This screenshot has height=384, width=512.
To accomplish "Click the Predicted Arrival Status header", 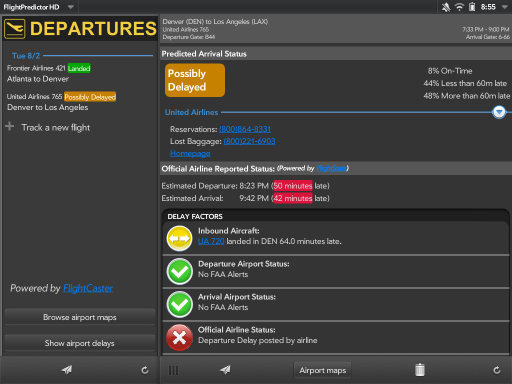I will point(204,54).
